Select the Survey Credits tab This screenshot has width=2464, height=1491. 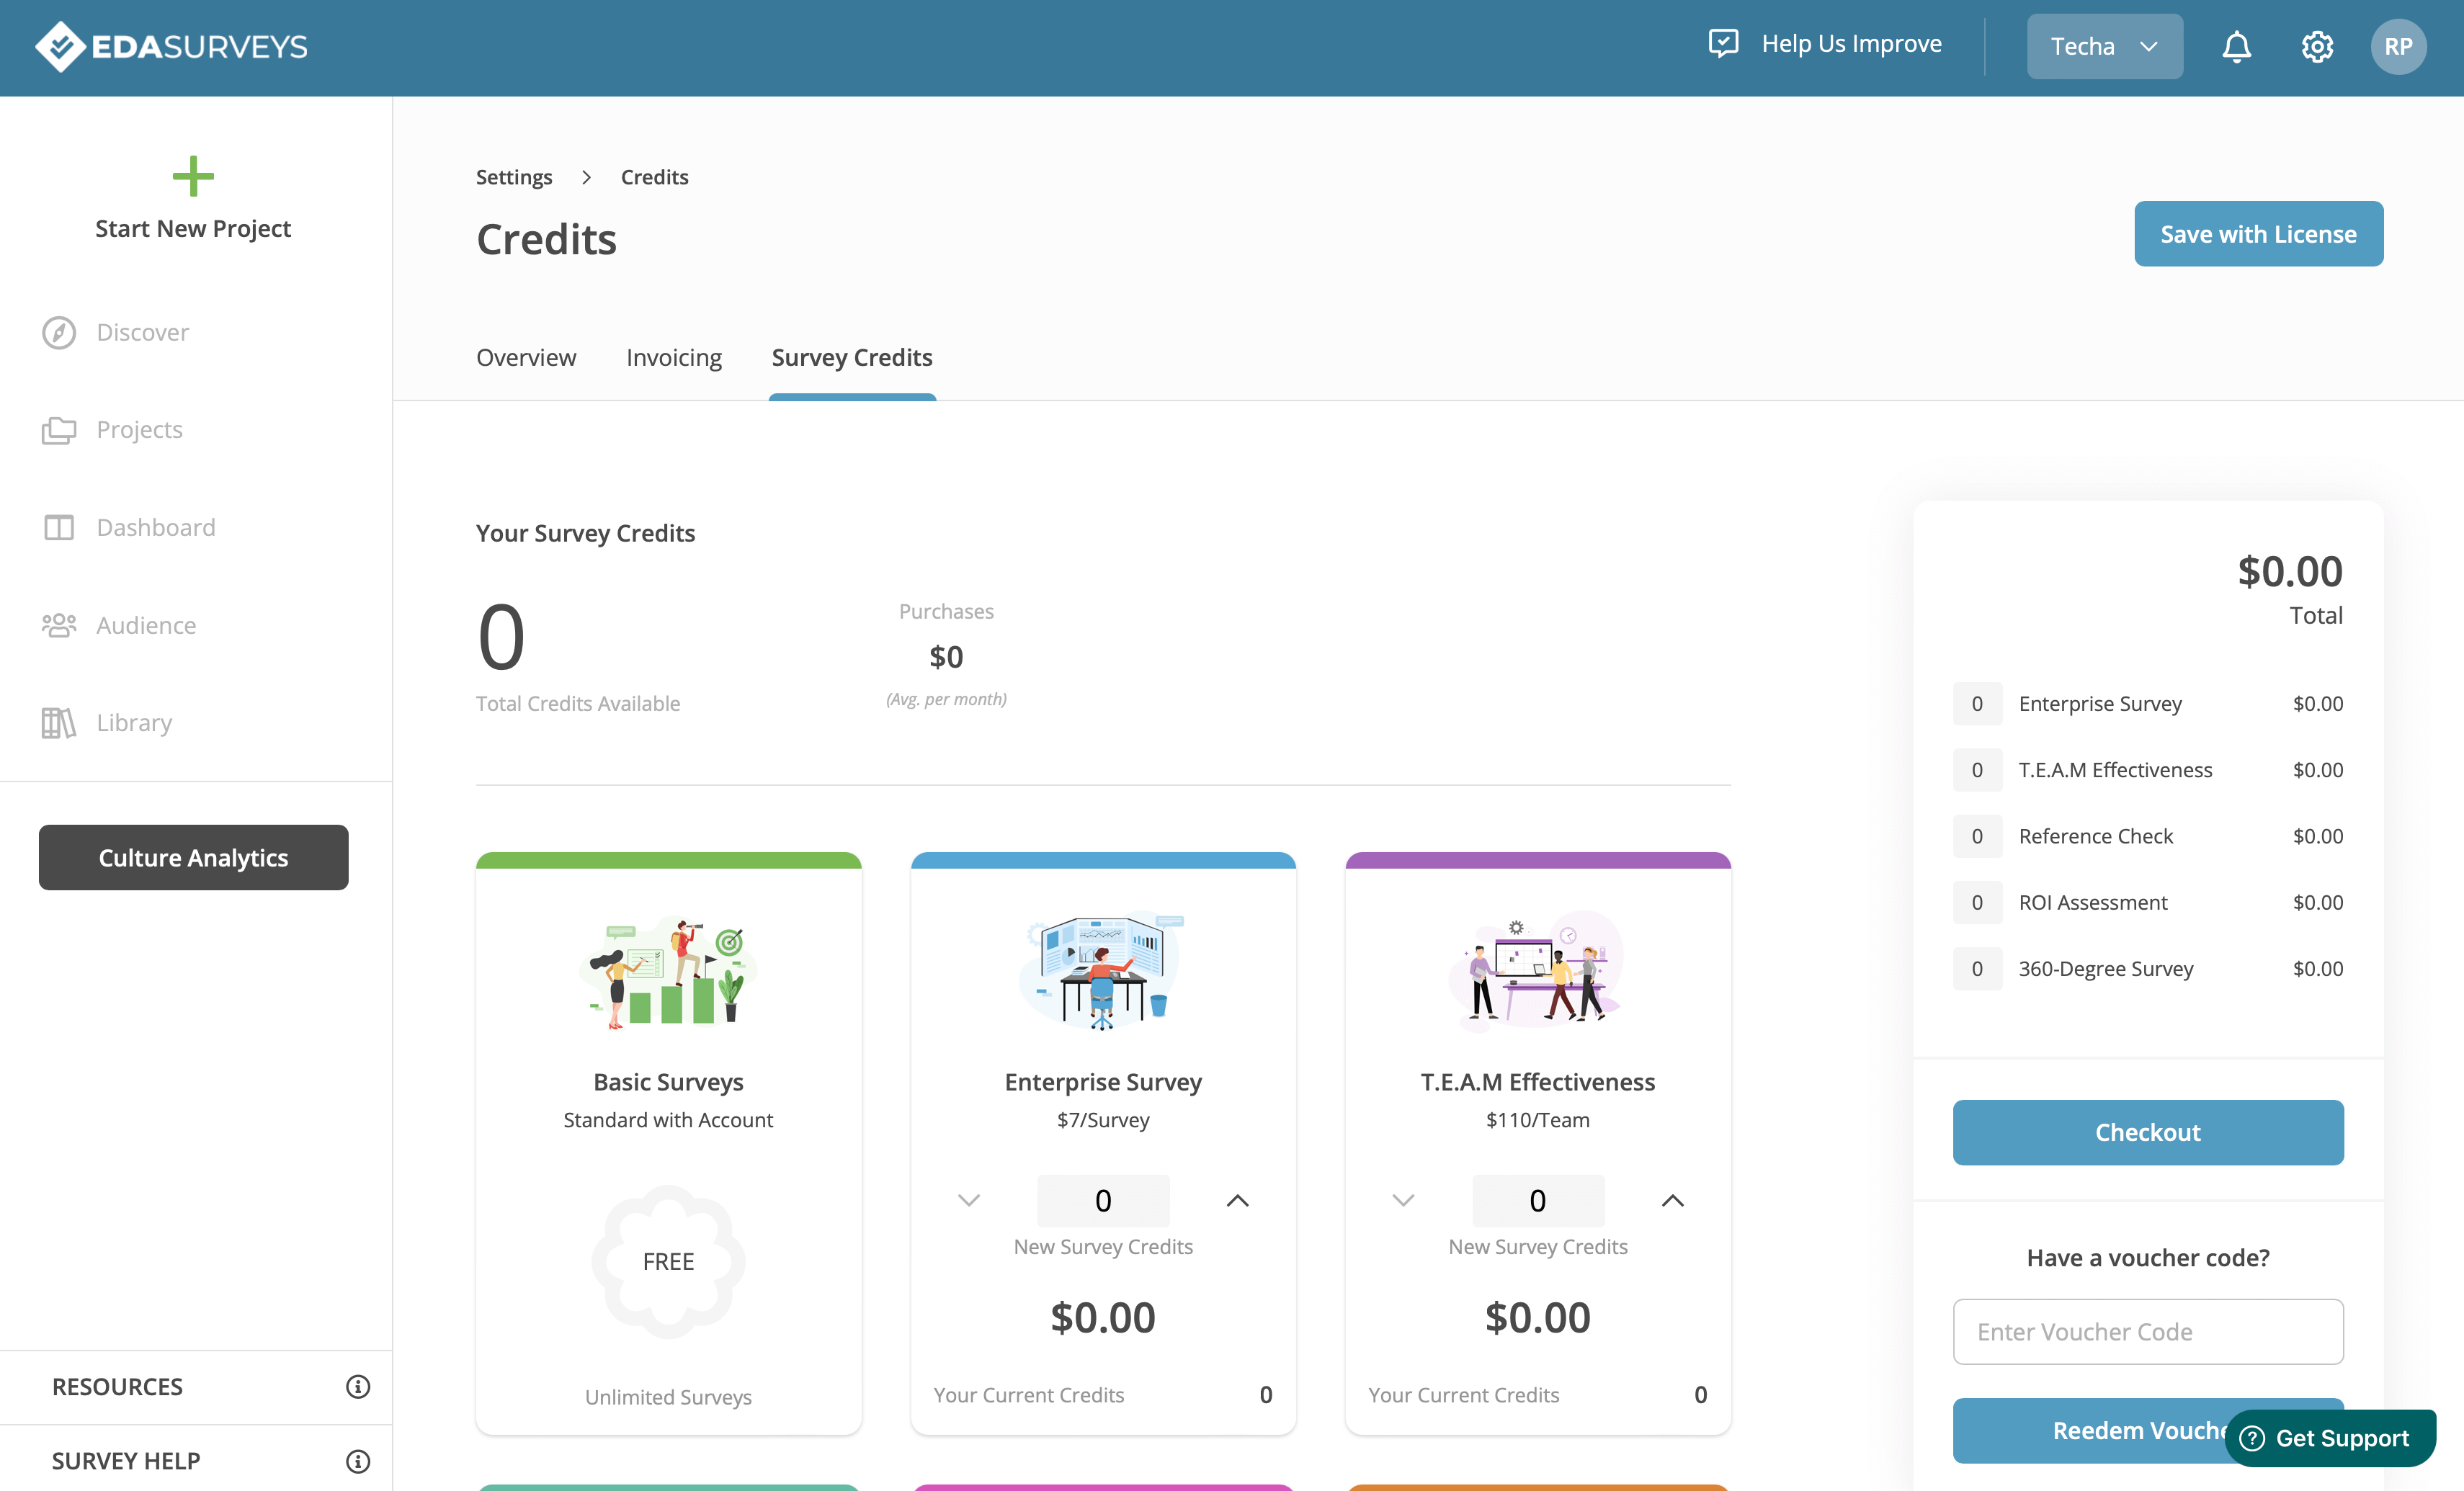pyautogui.click(x=852, y=357)
